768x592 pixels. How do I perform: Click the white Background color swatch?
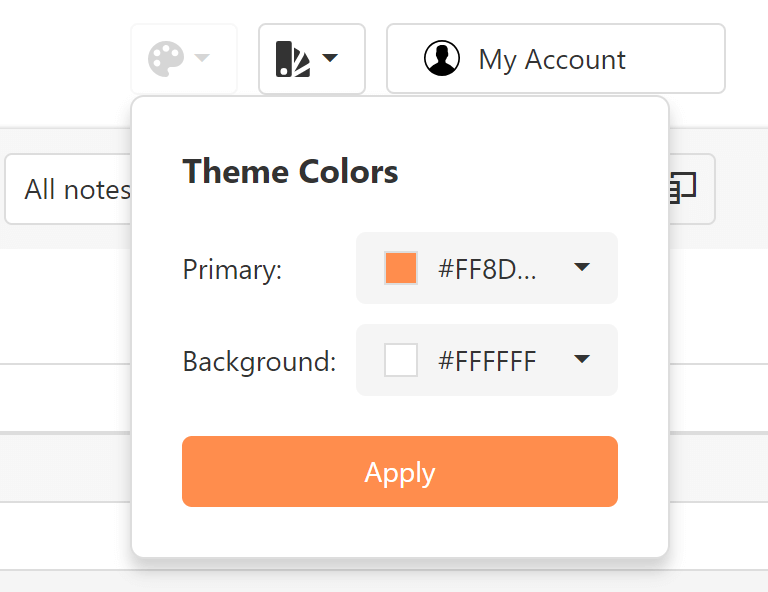click(x=401, y=360)
